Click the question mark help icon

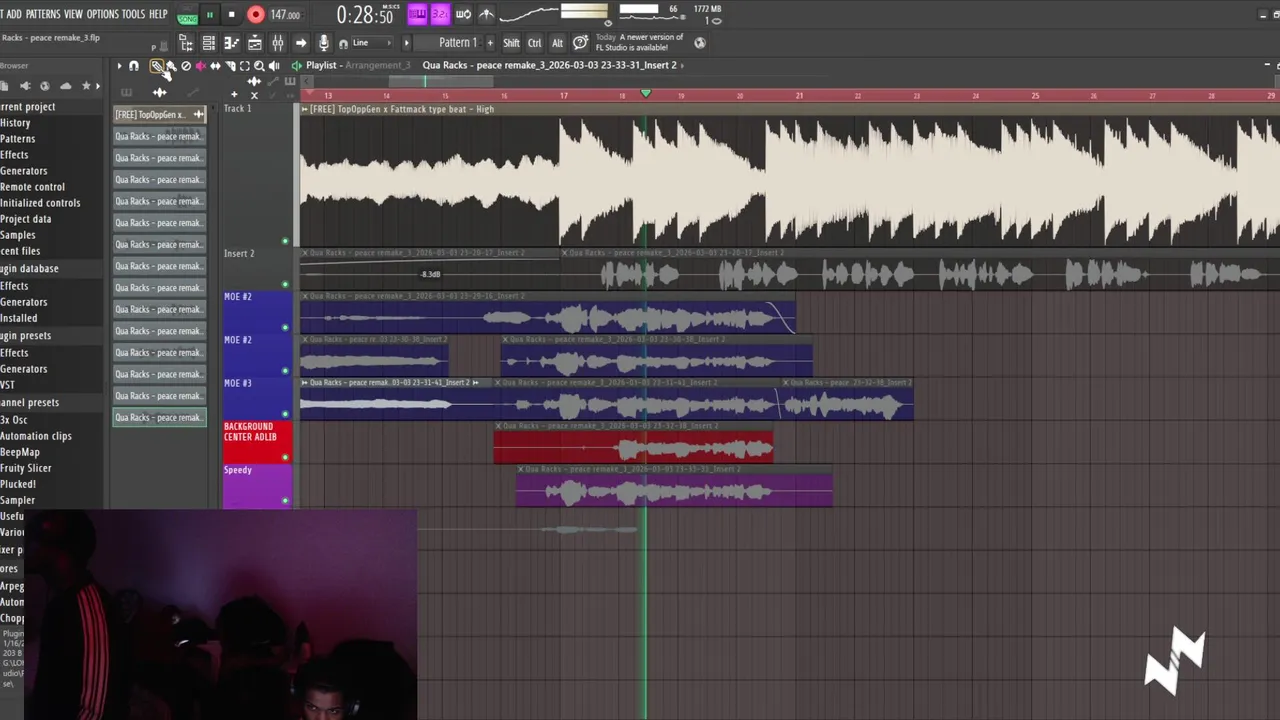pos(580,43)
